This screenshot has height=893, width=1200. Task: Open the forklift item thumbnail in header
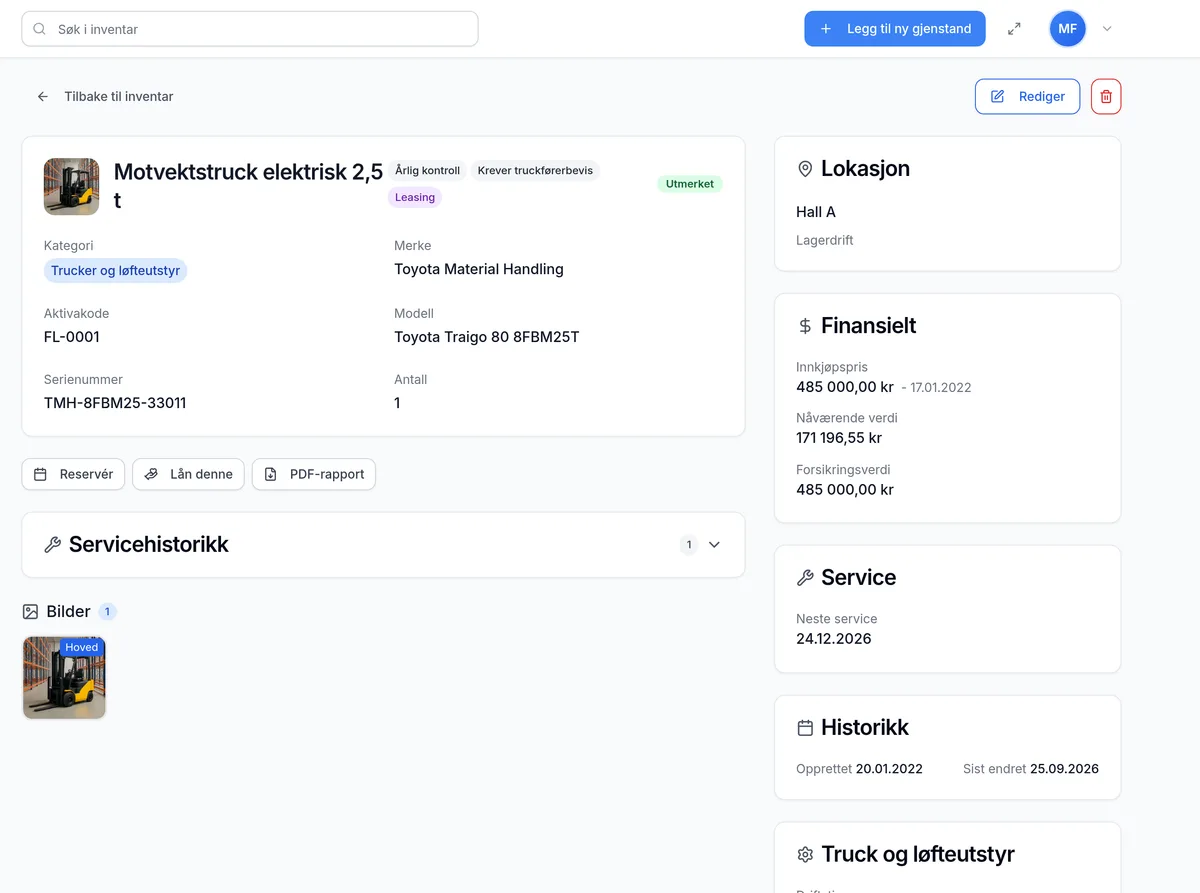pyautogui.click(x=71, y=186)
